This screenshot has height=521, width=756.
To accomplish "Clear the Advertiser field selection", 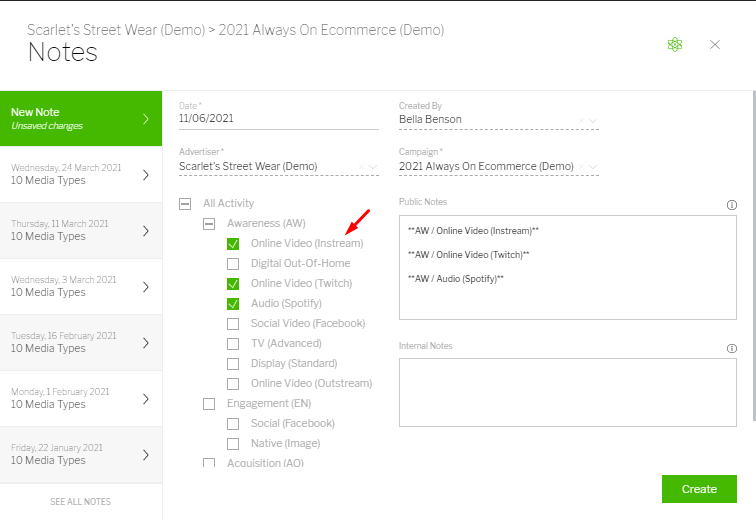I will point(362,167).
